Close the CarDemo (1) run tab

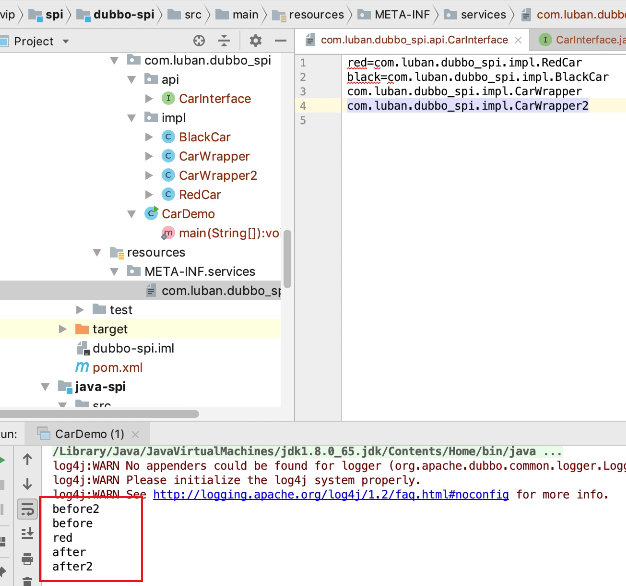135,434
